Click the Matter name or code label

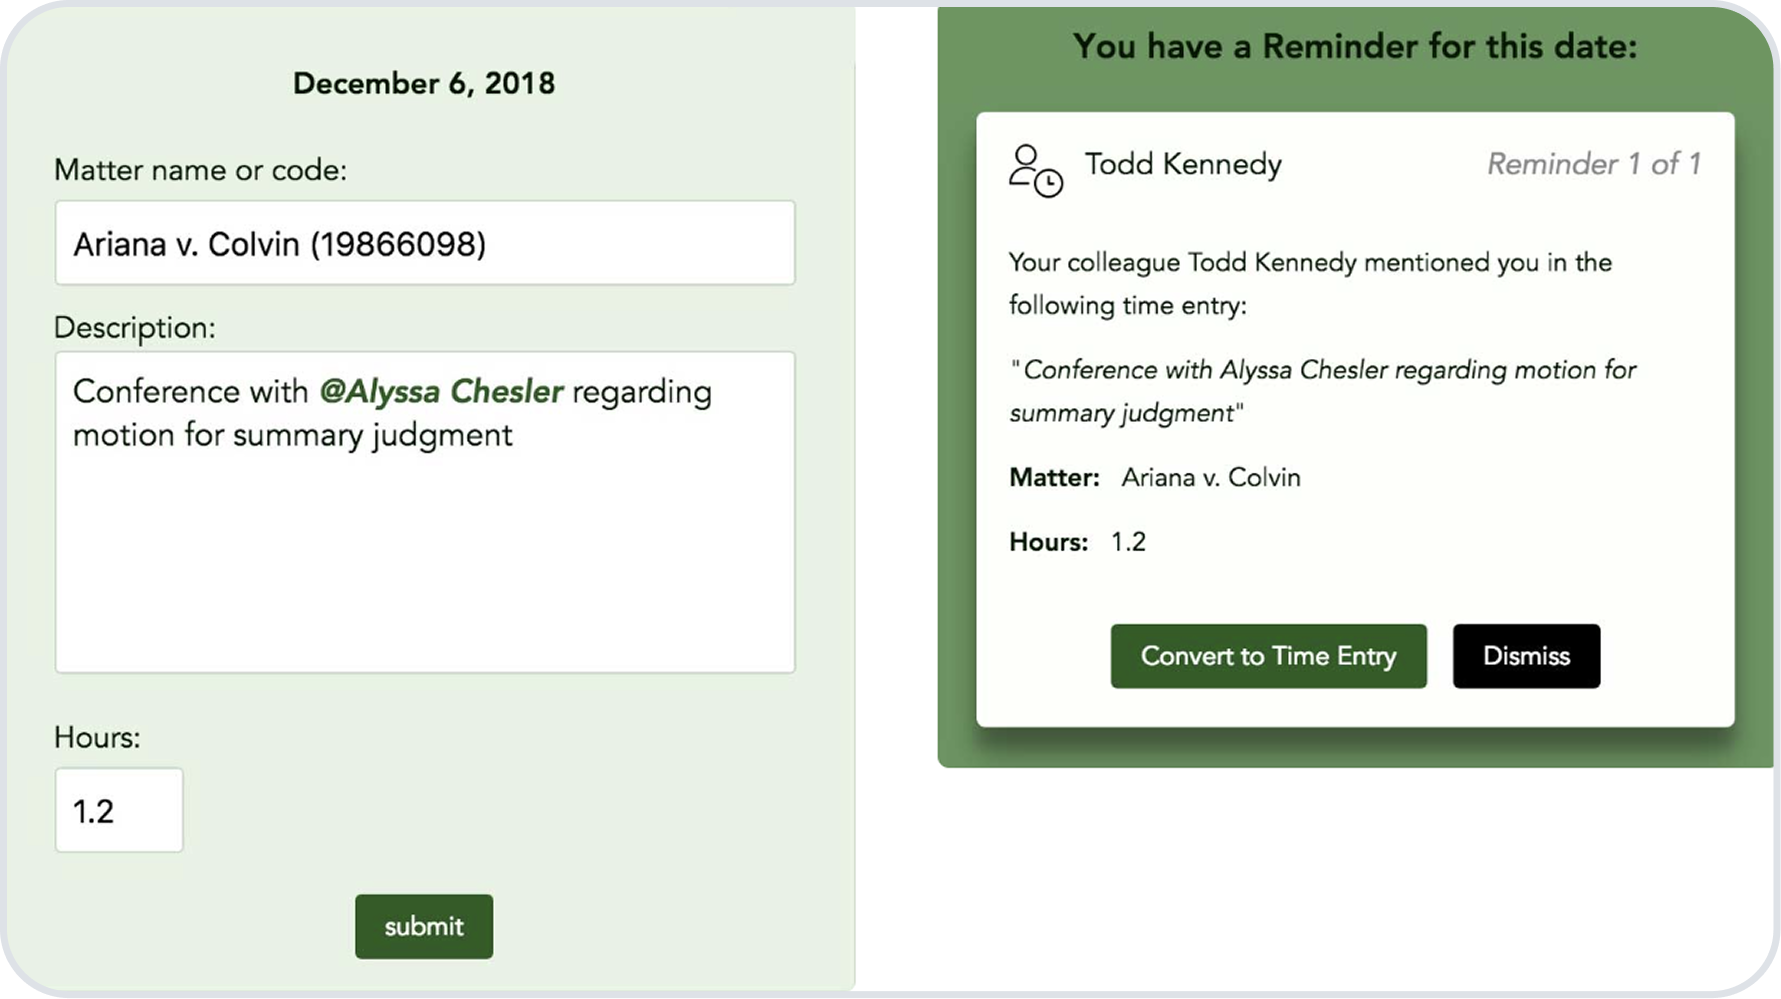point(200,169)
